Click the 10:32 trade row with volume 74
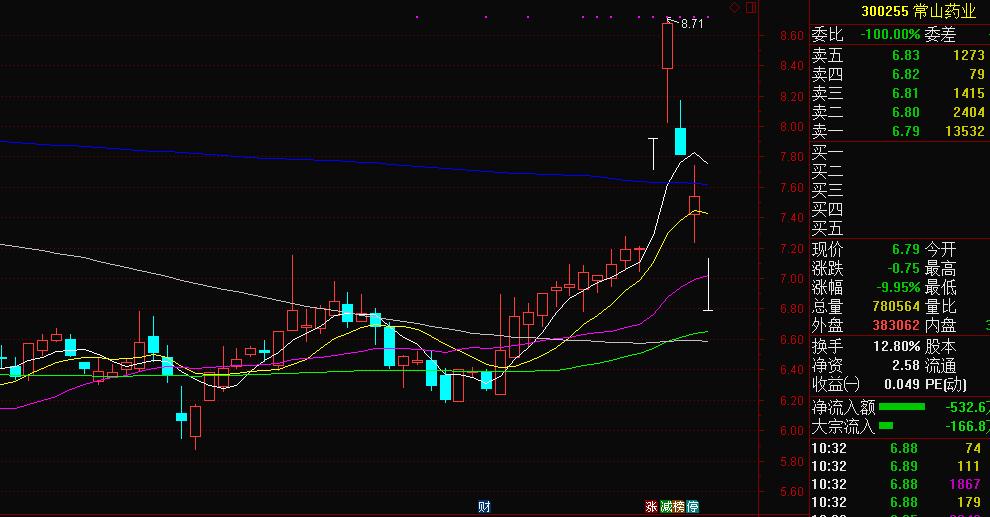 coord(898,448)
